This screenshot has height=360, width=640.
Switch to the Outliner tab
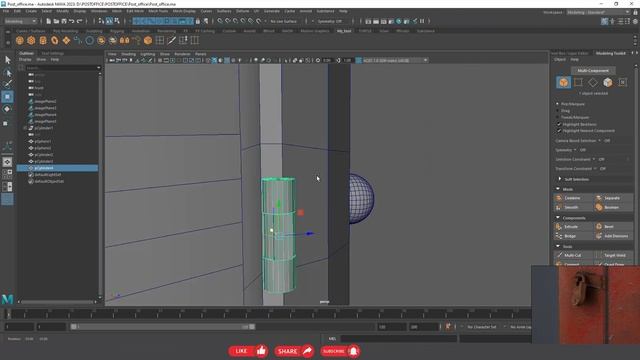point(27,53)
